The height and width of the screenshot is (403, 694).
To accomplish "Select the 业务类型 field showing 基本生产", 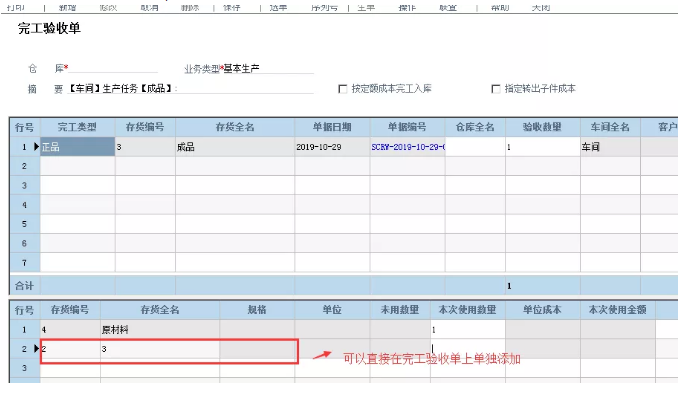I will pos(268,69).
